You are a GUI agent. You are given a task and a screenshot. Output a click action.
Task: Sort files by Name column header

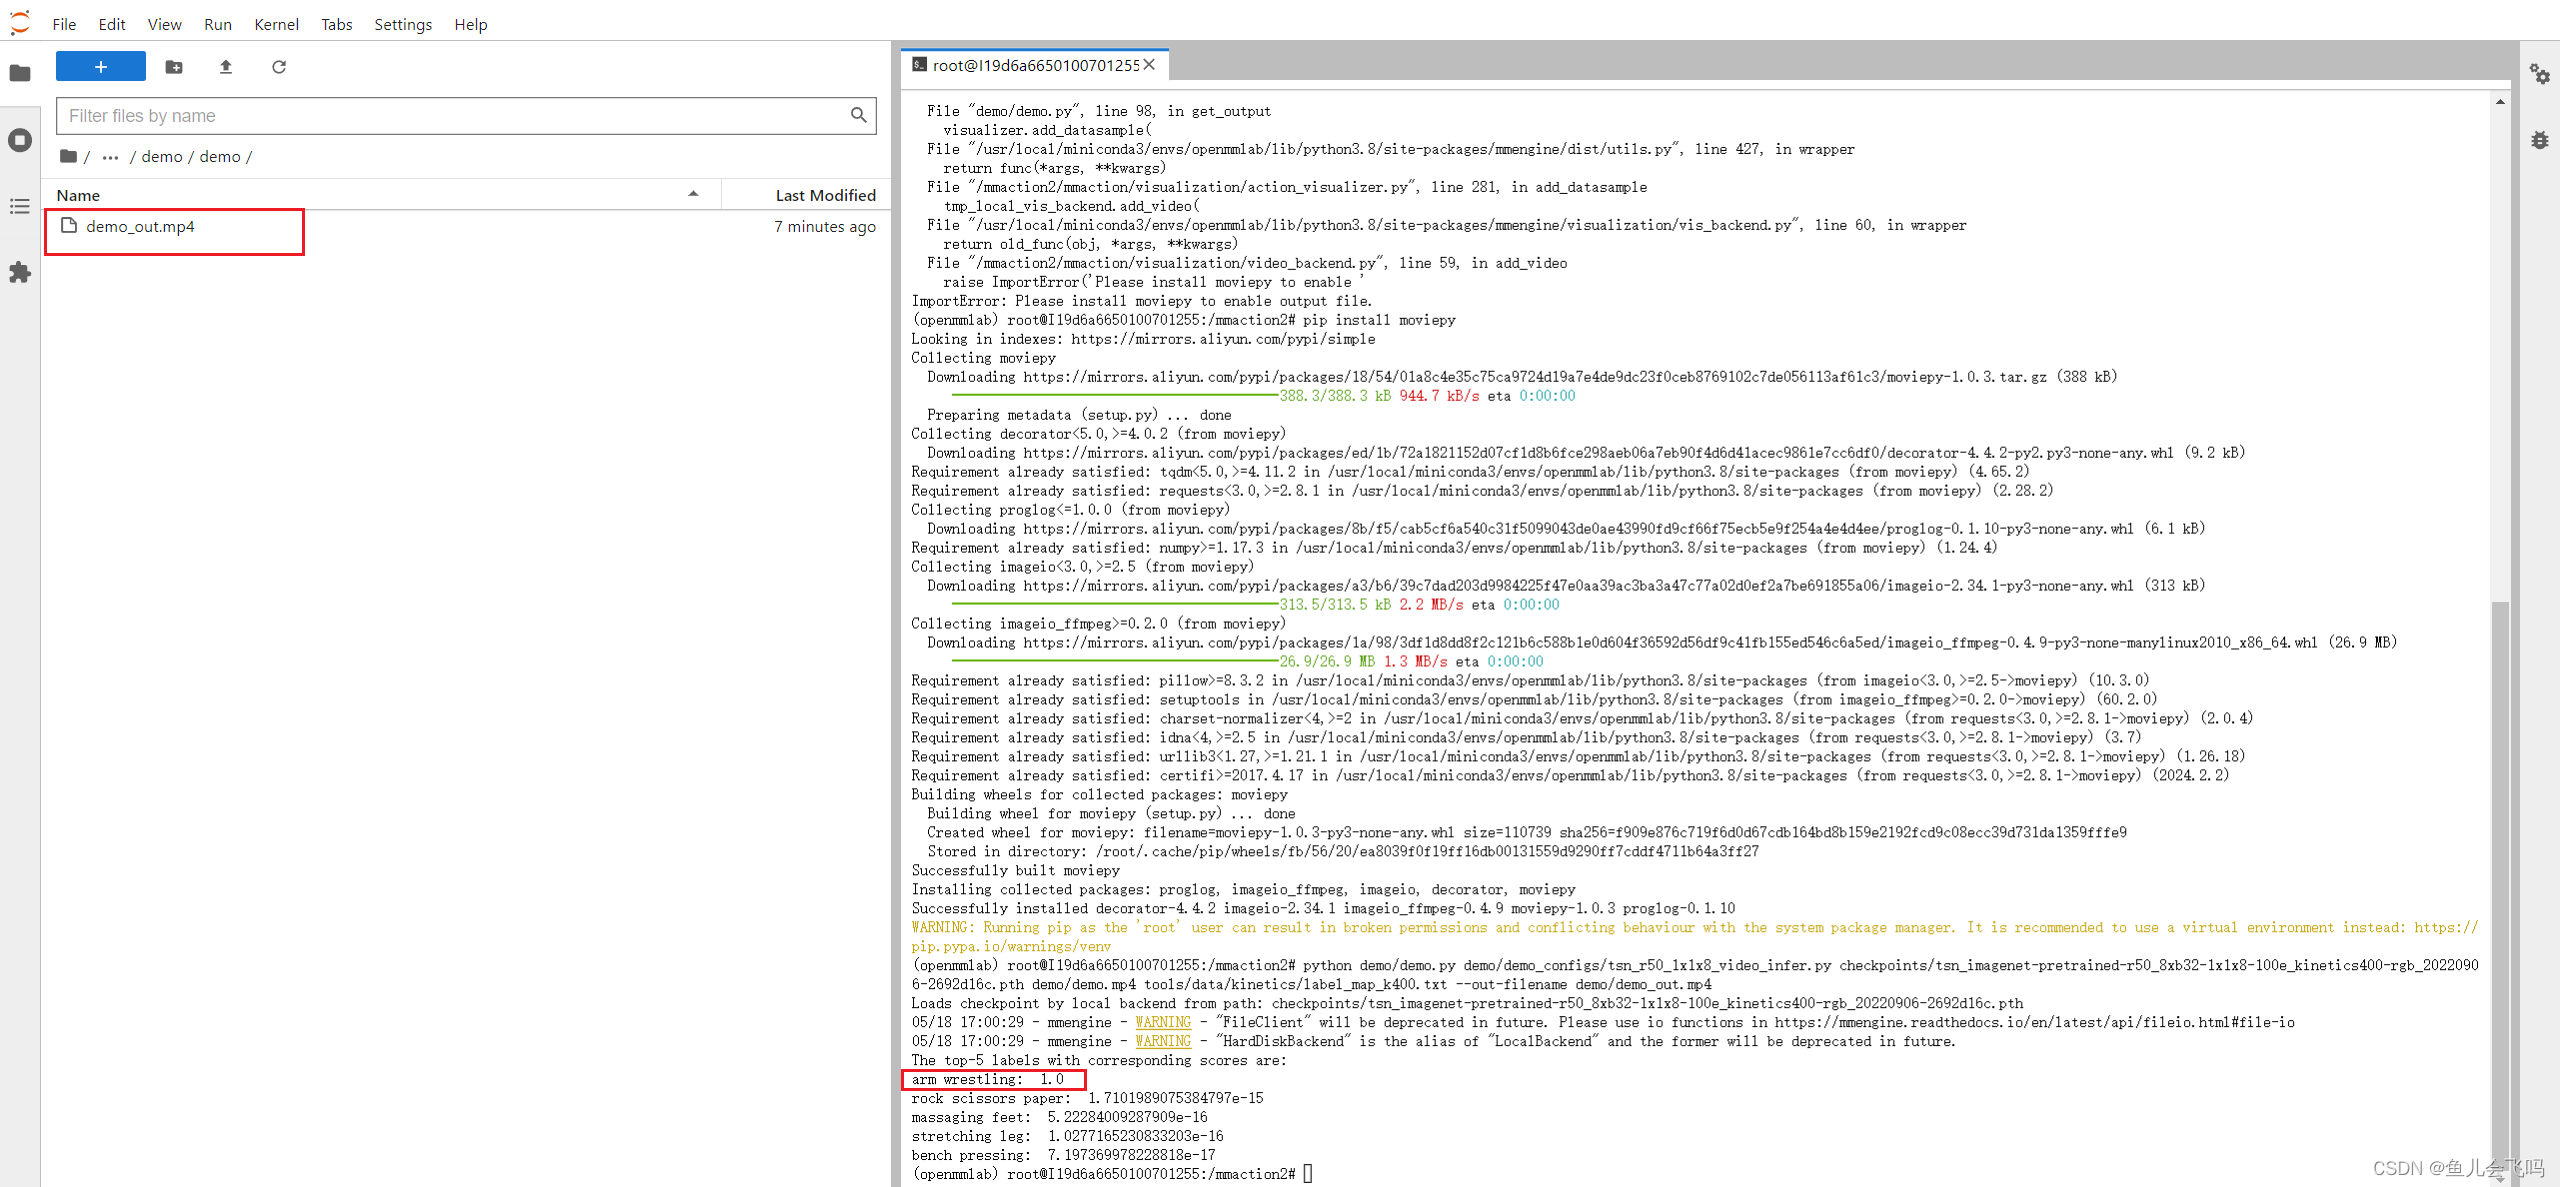coord(78,195)
